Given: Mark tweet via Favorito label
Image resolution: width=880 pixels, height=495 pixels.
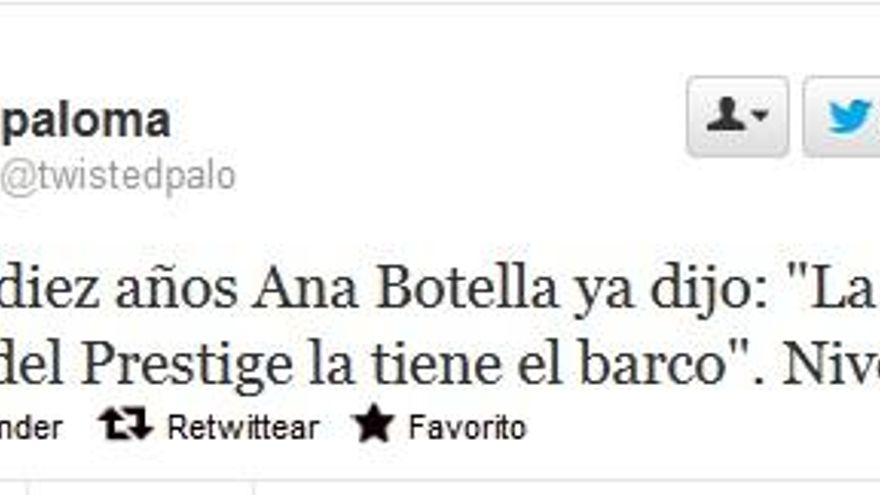Looking at the screenshot, I should click(x=467, y=427).
